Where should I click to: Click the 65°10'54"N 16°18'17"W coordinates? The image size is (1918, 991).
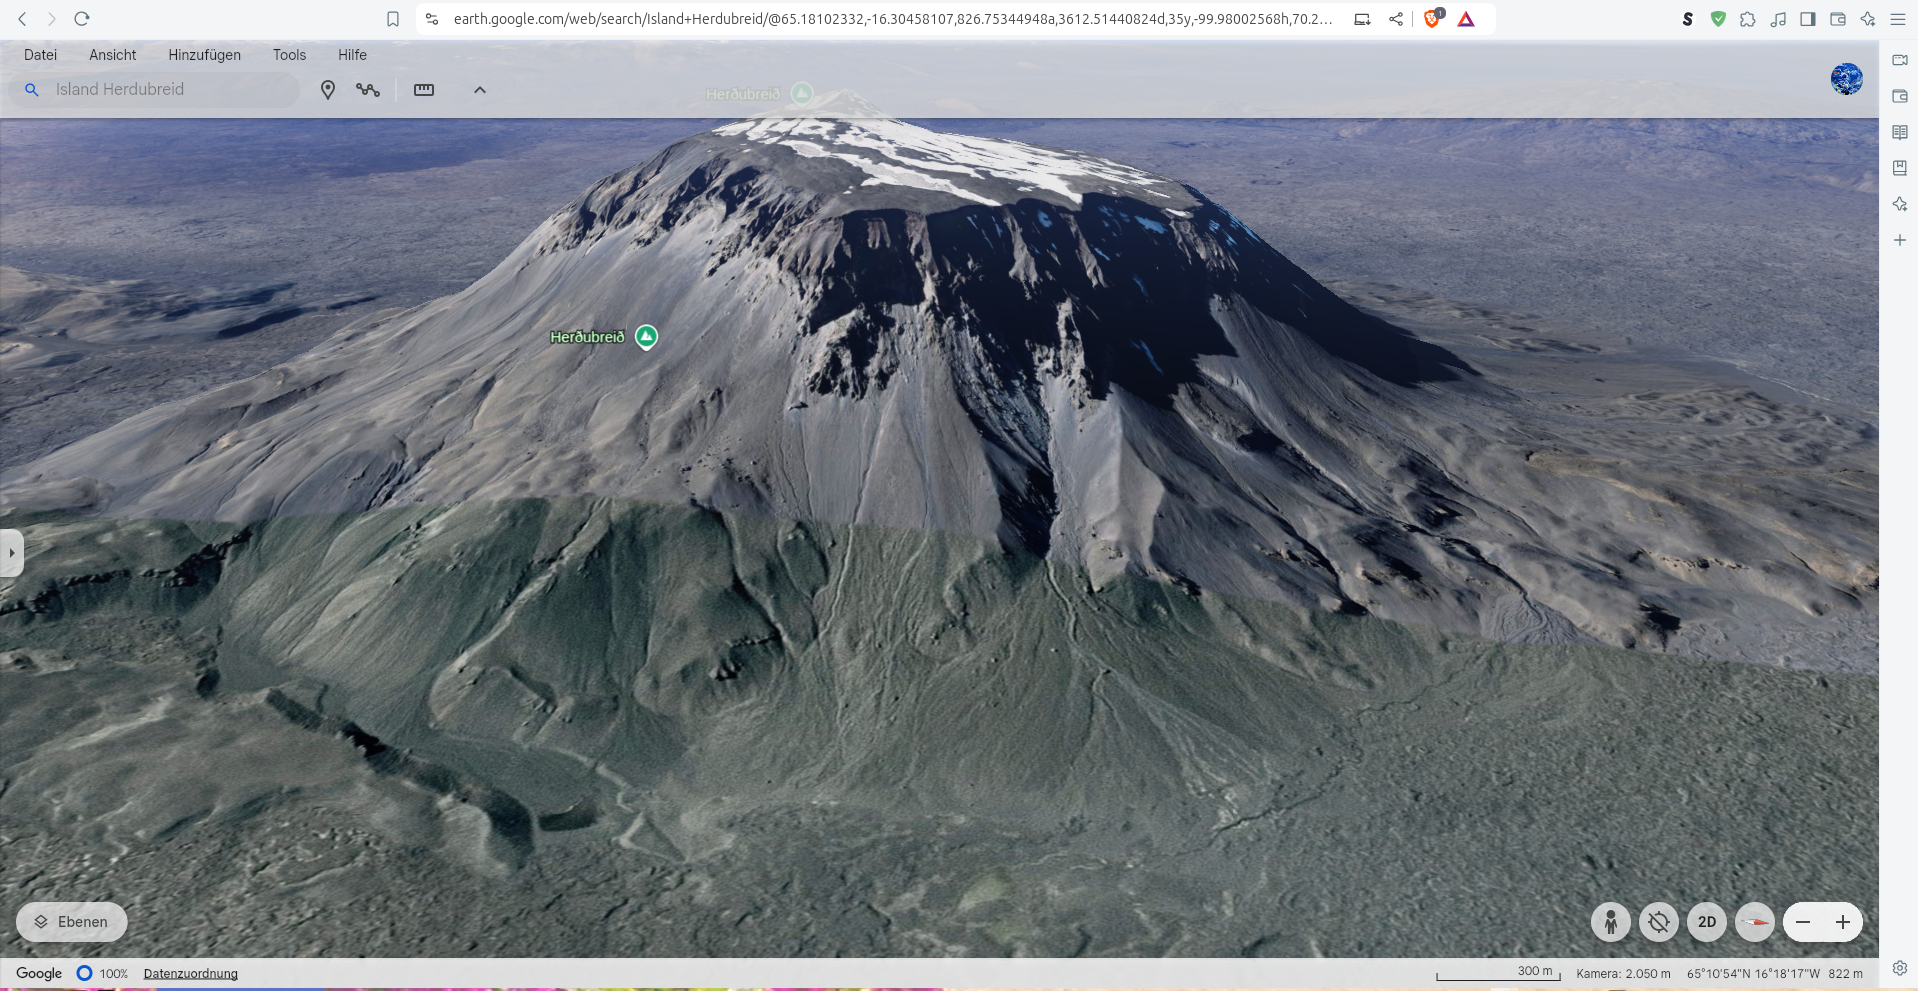1753,974
